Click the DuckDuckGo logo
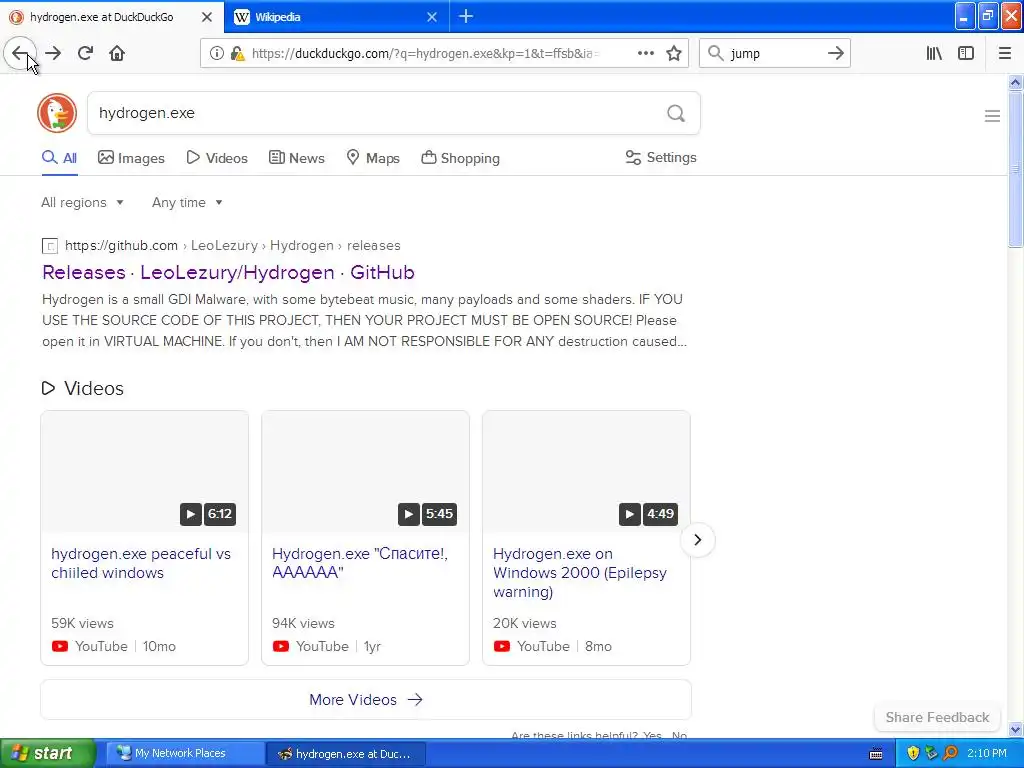This screenshot has height=768, width=1024. (57, 113)
